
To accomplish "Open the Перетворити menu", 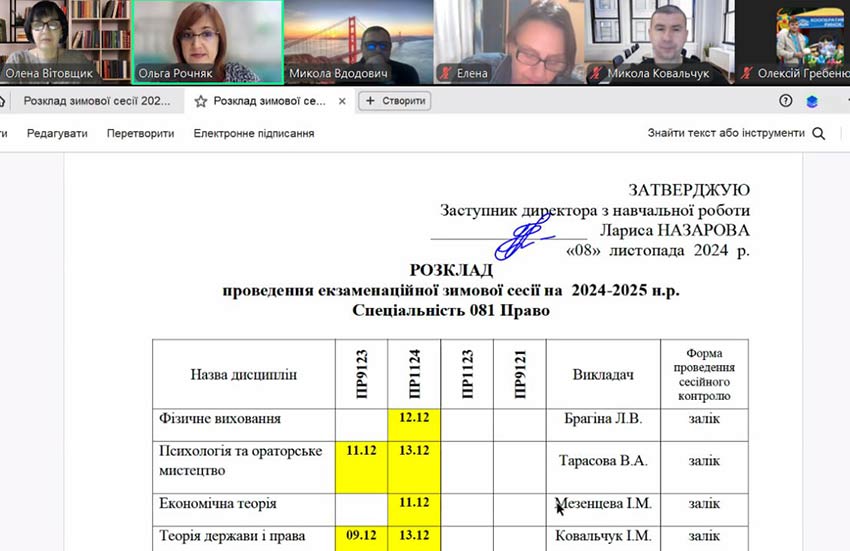I will click(140, 133).
